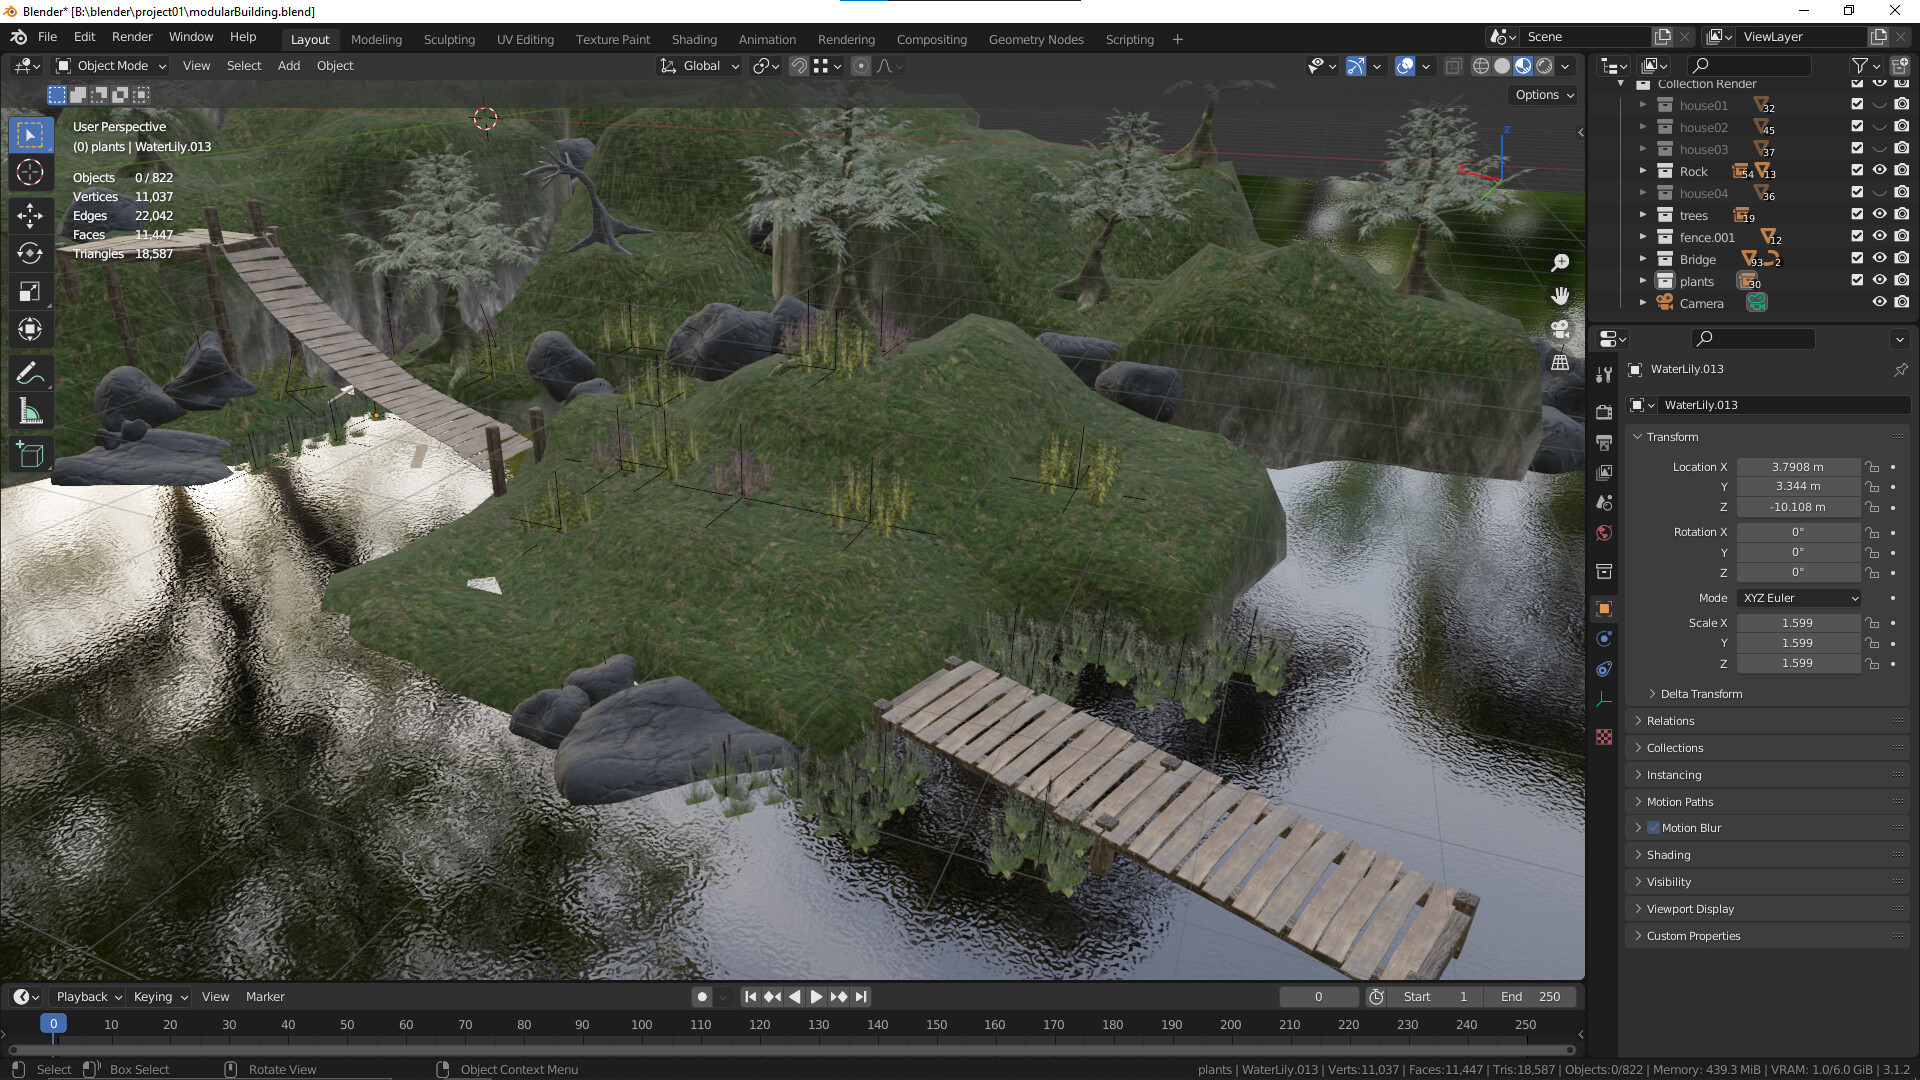Toggle perspective/orthographic grid icon
The width and height of the screenshot is (1920, 1080).
(1560, 362)
